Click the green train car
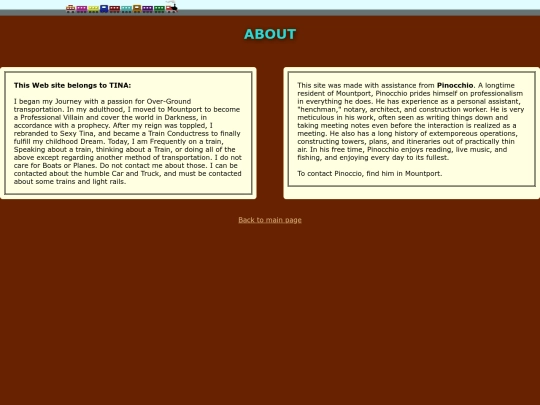 pos(159,9)
